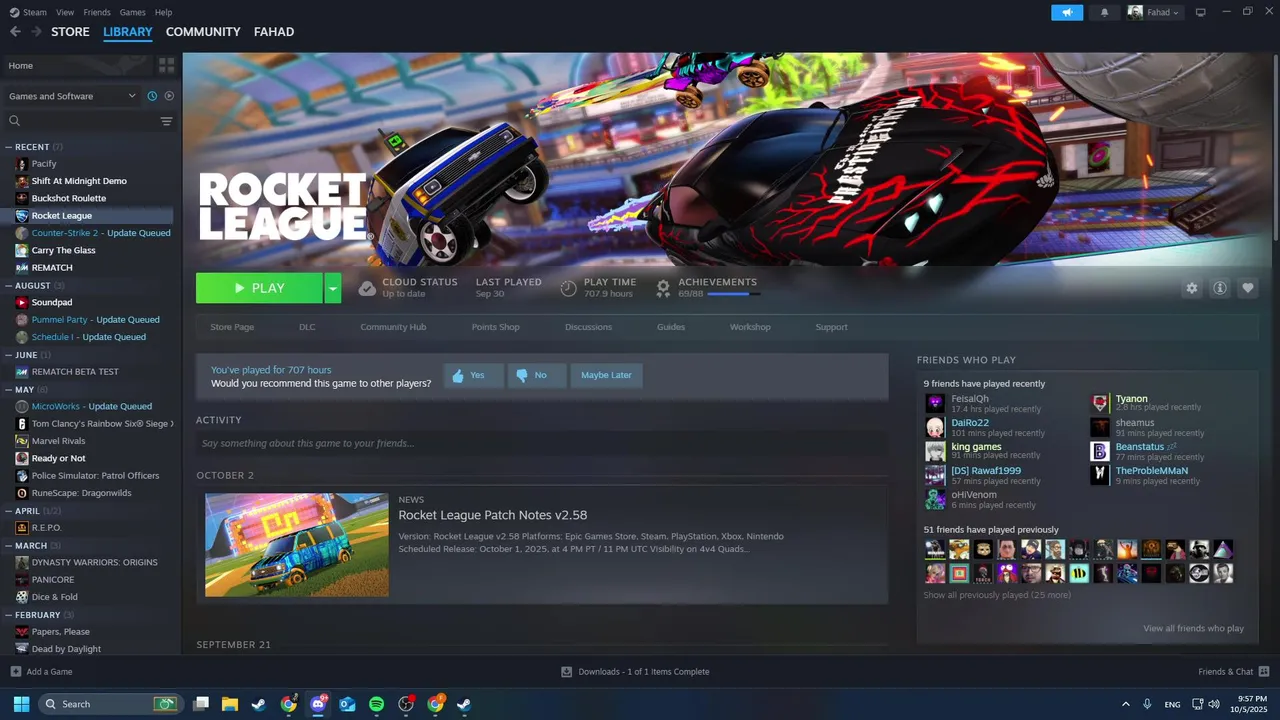Click the Home library button
The image size is (1280, 720).
click(x=76, y=65)
